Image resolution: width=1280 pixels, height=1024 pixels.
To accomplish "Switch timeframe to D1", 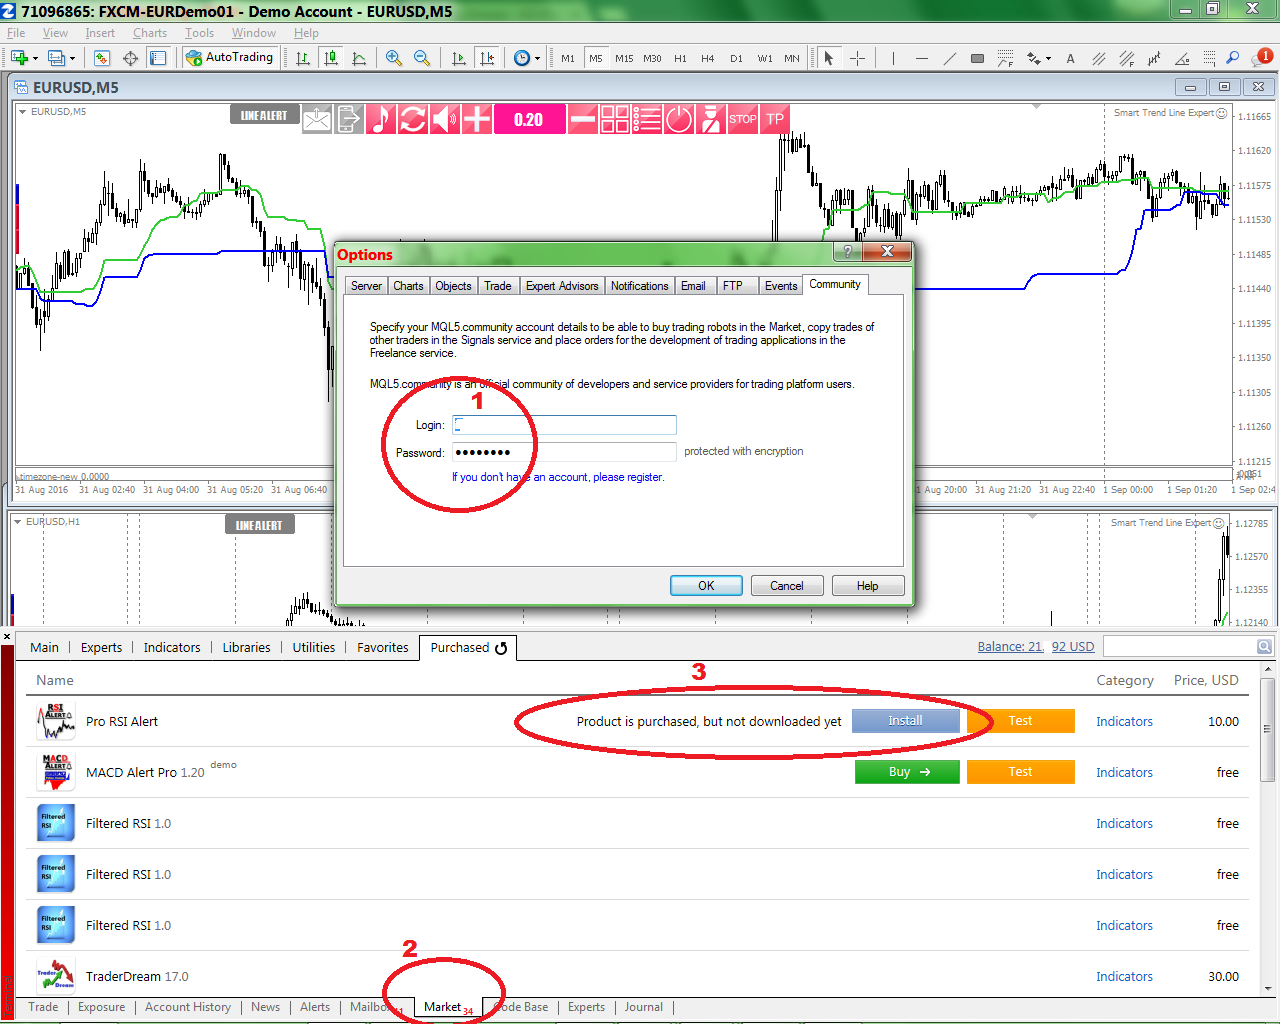I will click(736, 58).
